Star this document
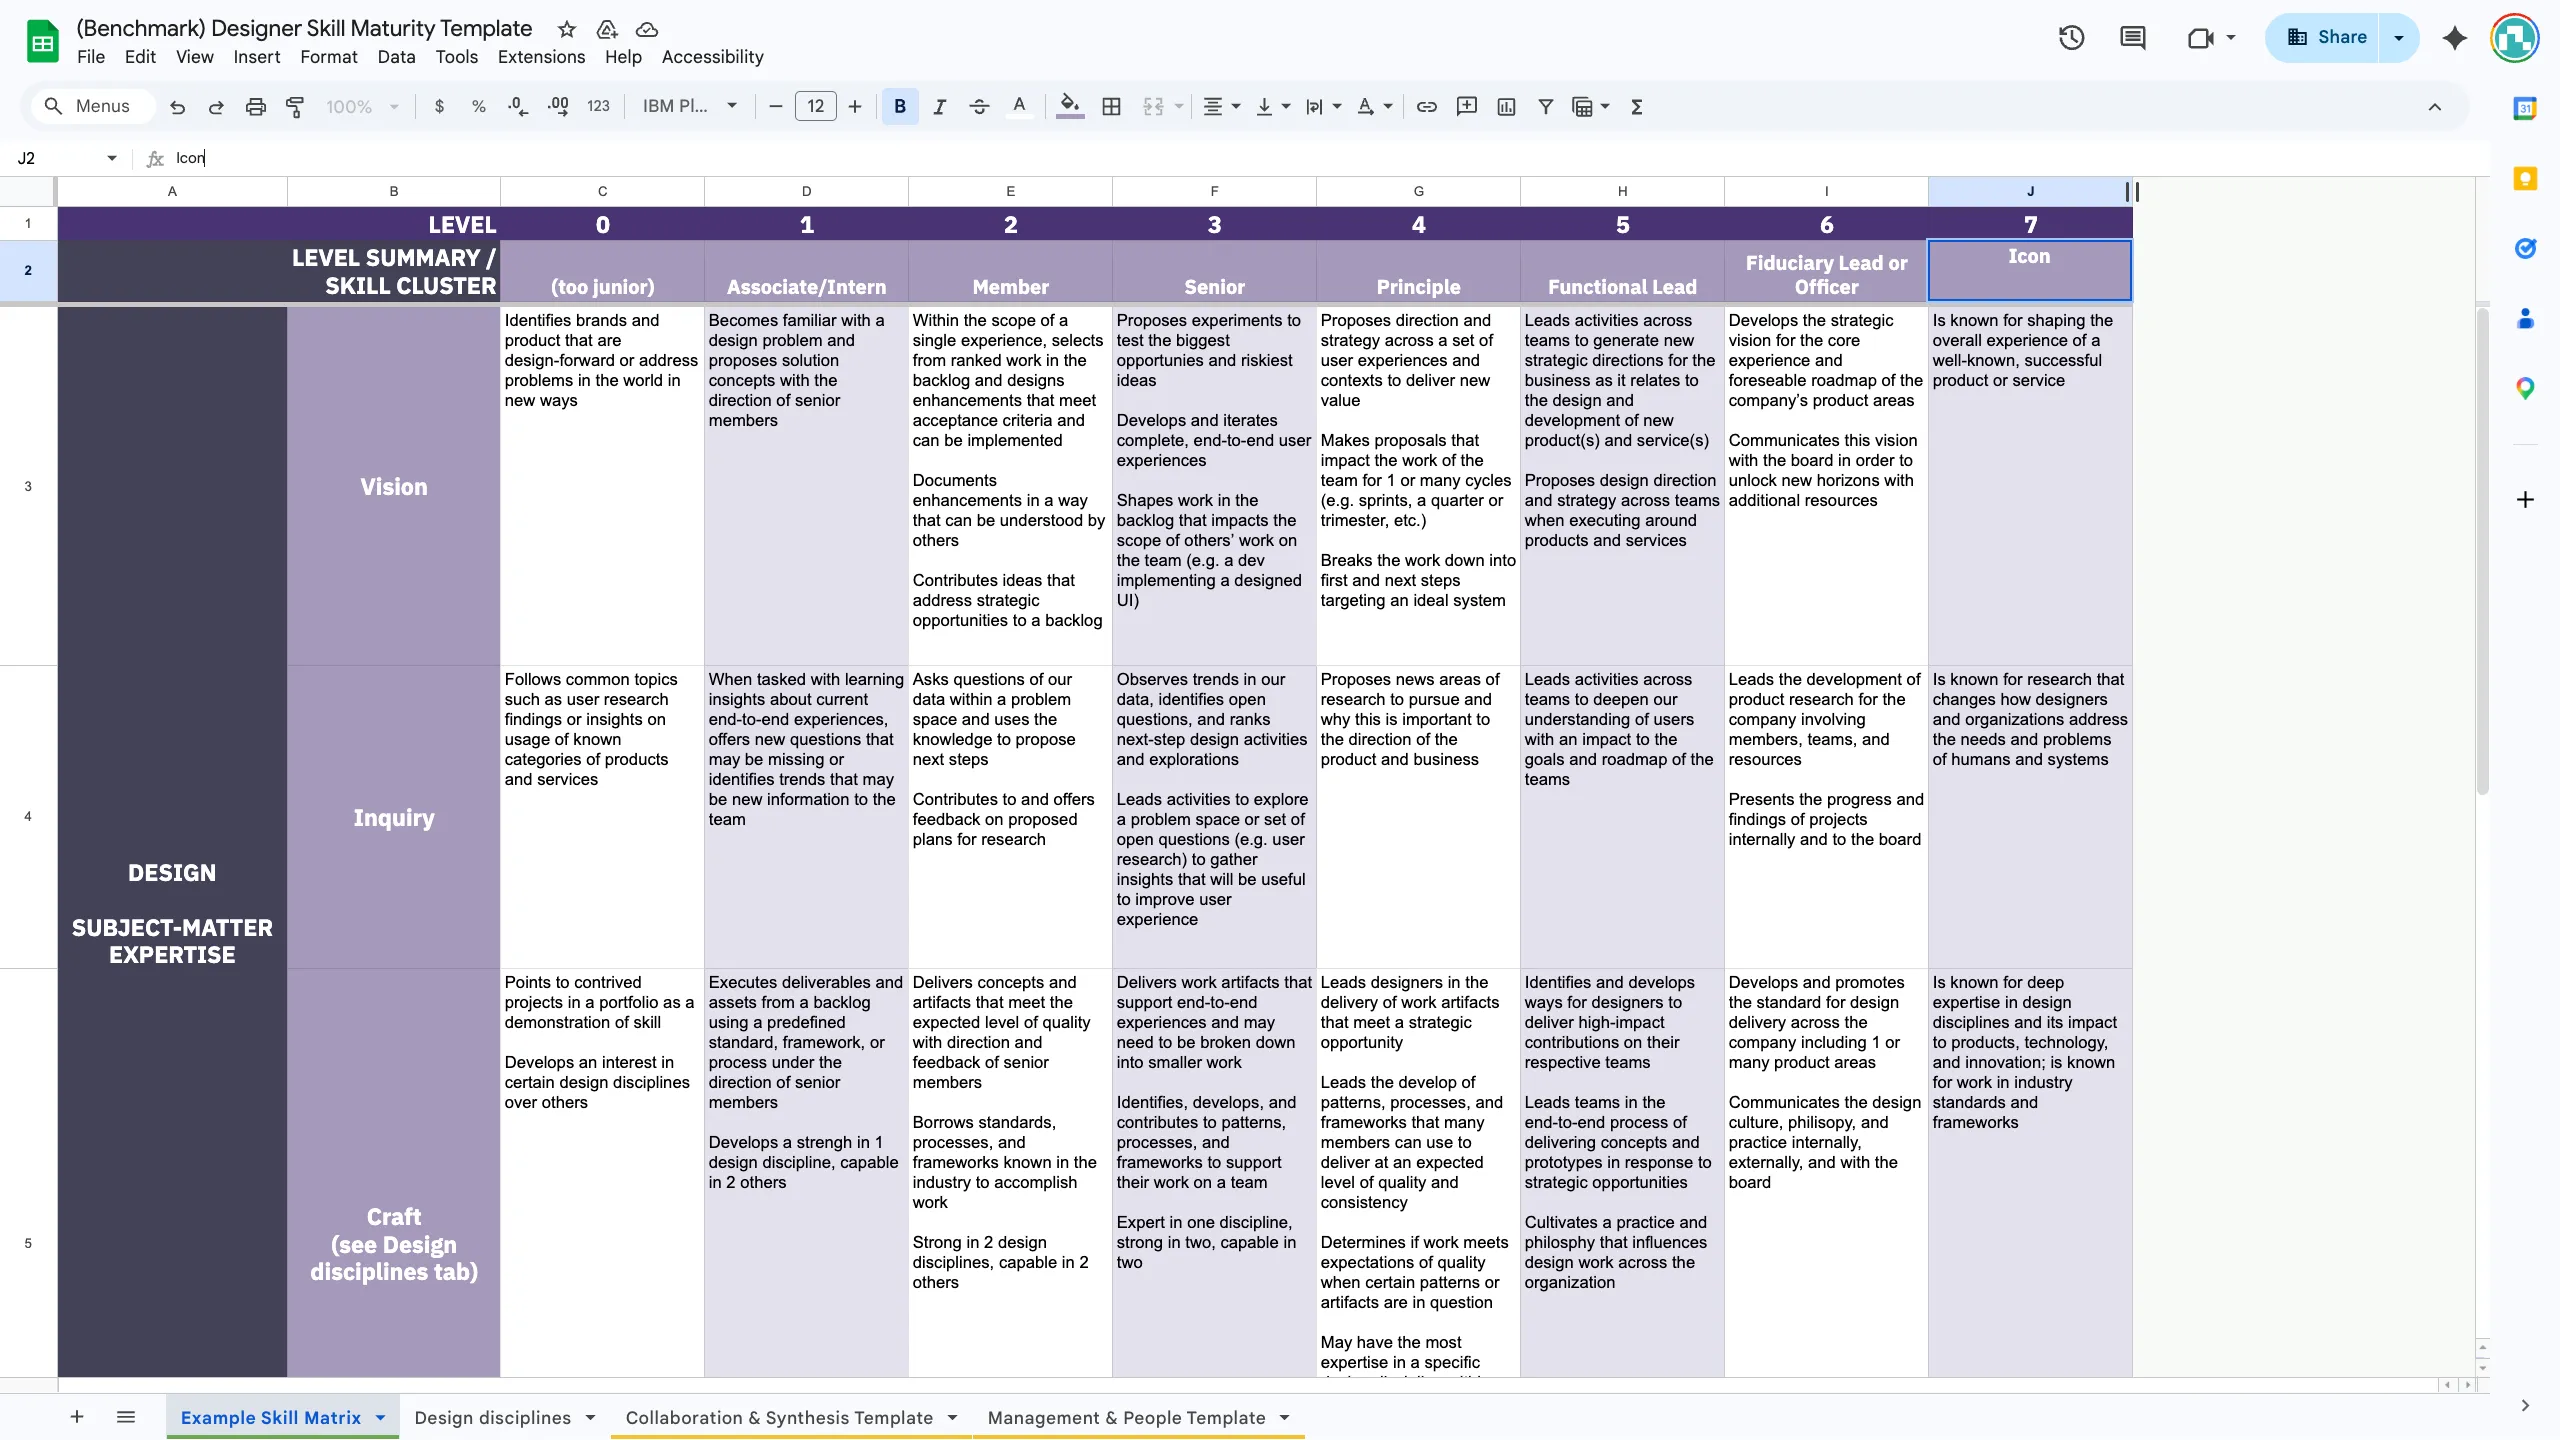The image size is (2560, 1440). [567, 29]
